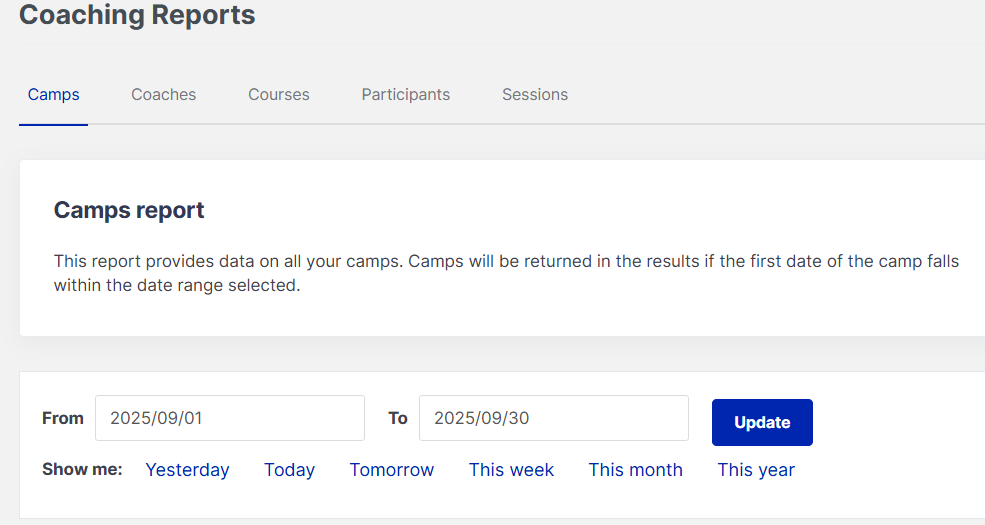Select the Courses tab
The width and height of the screenshot is (985, 525).
pyautogui.click(x=279, y=95)
